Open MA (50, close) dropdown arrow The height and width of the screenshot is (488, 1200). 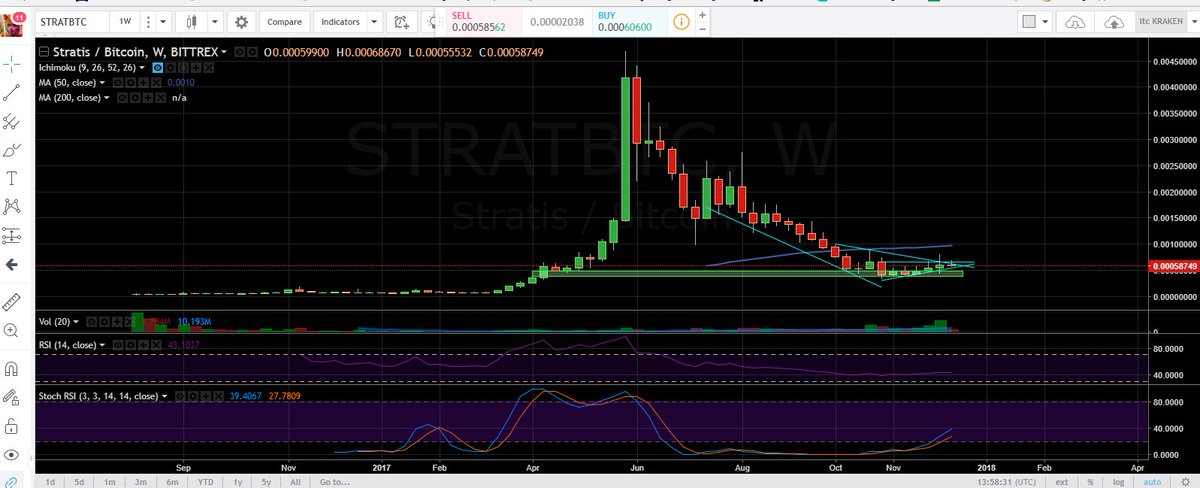102,83
